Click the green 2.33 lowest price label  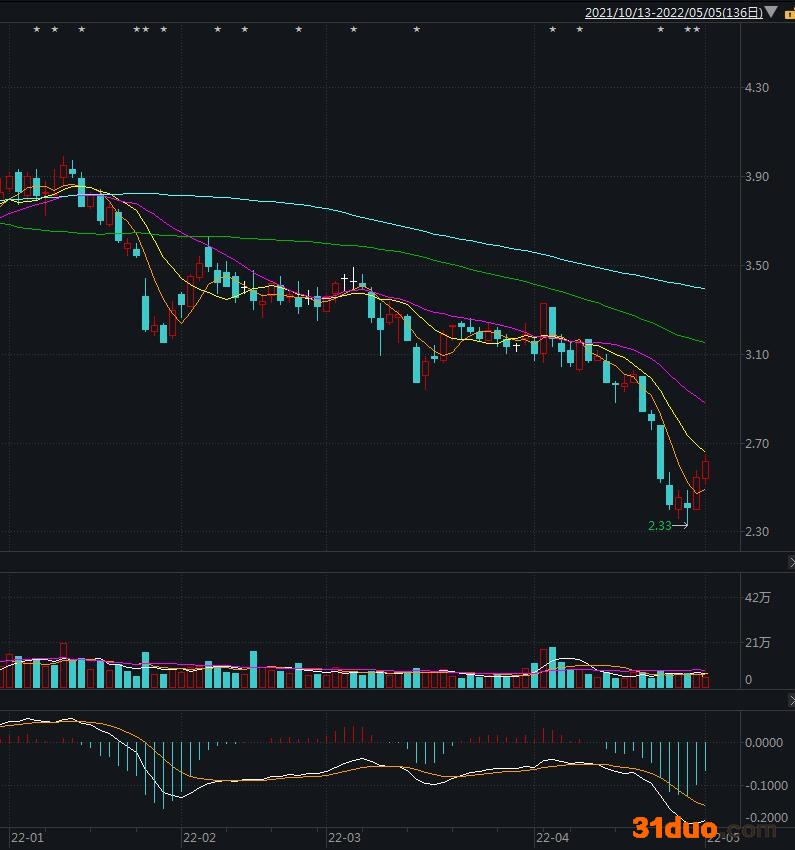coord(660,526)
